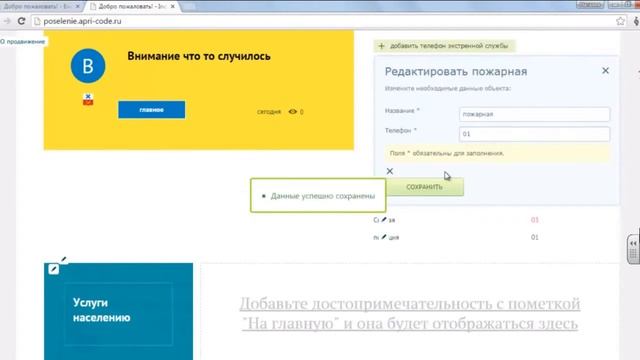Click the red 01 phone number

[x=535, y=220]
